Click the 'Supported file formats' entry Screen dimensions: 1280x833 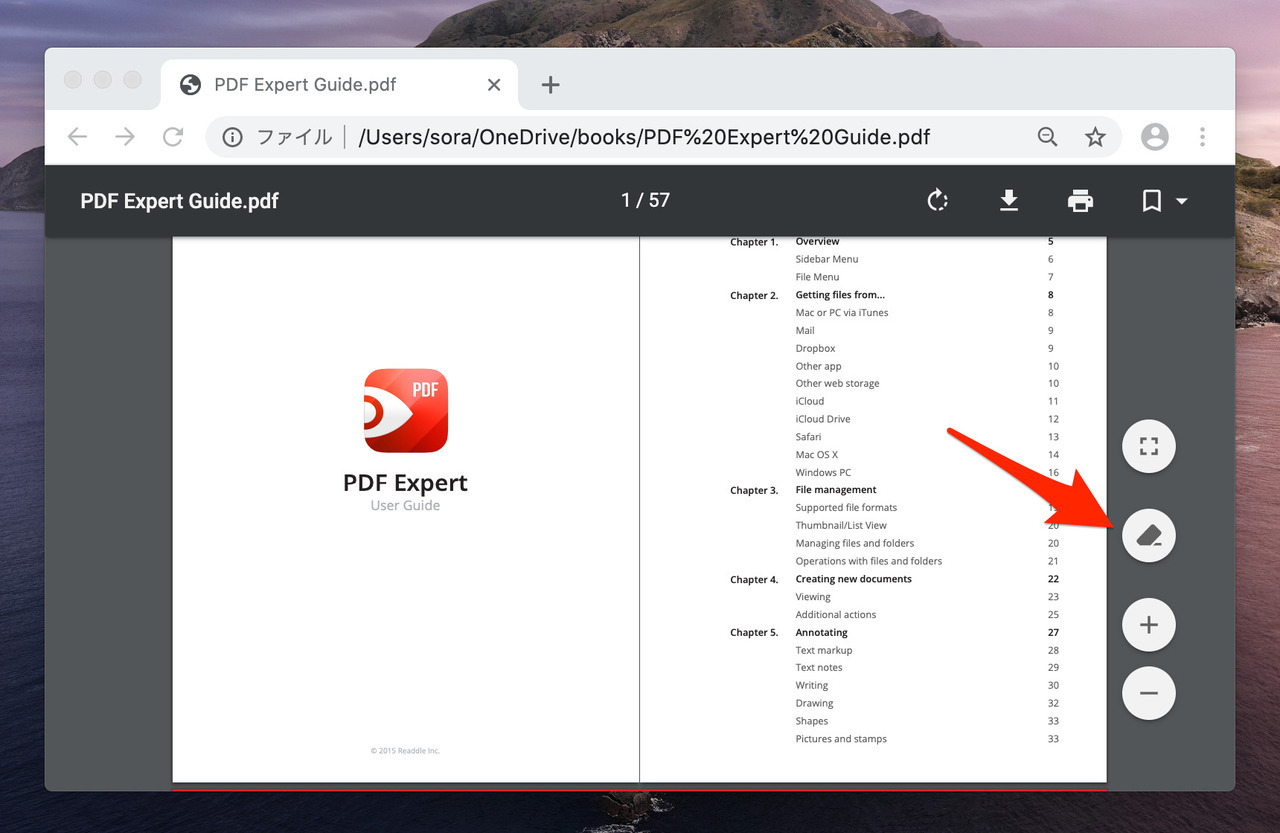tap(846, 508)
